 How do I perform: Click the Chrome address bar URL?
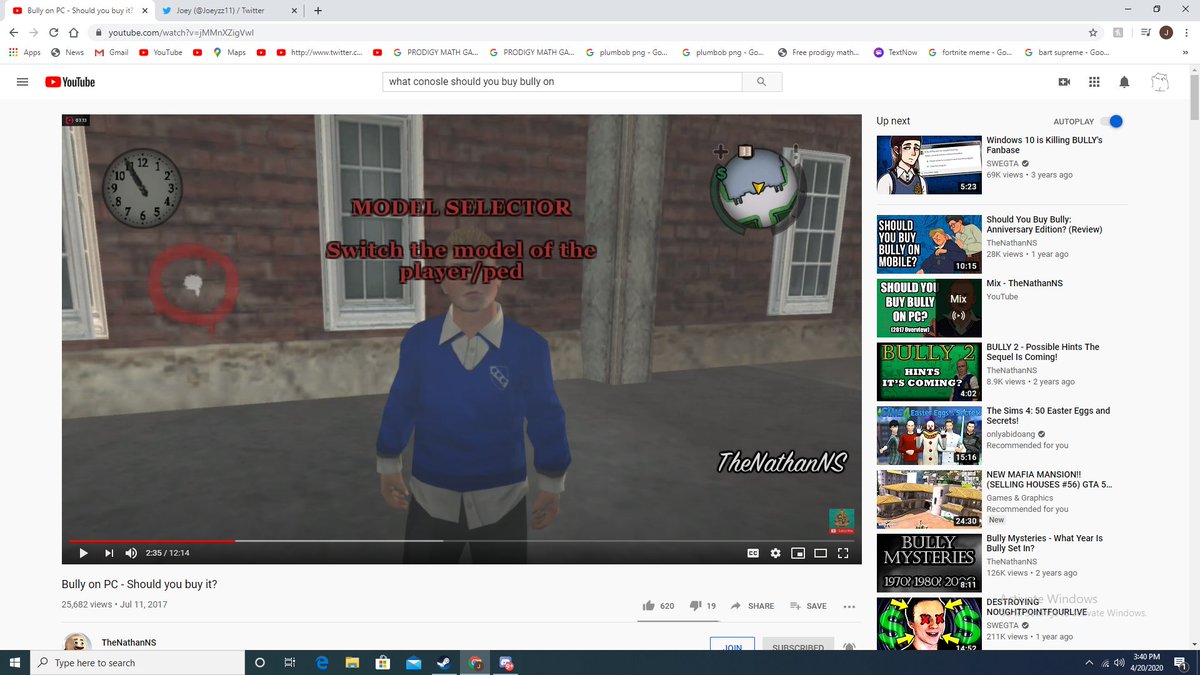[x=181, y=32]
